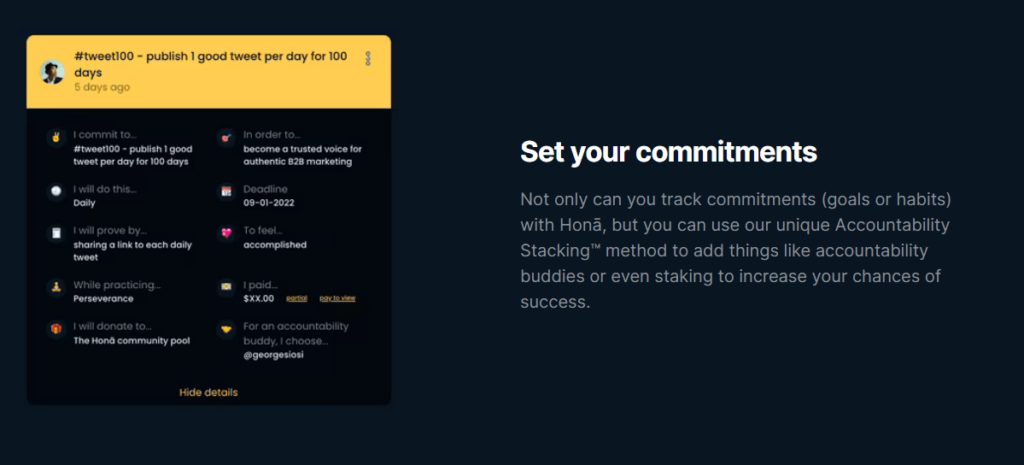The width and height of the screenshot is (1024, 465).
Task: Click the 'I commit to' victory hand icon
Action: coord(55,135)
